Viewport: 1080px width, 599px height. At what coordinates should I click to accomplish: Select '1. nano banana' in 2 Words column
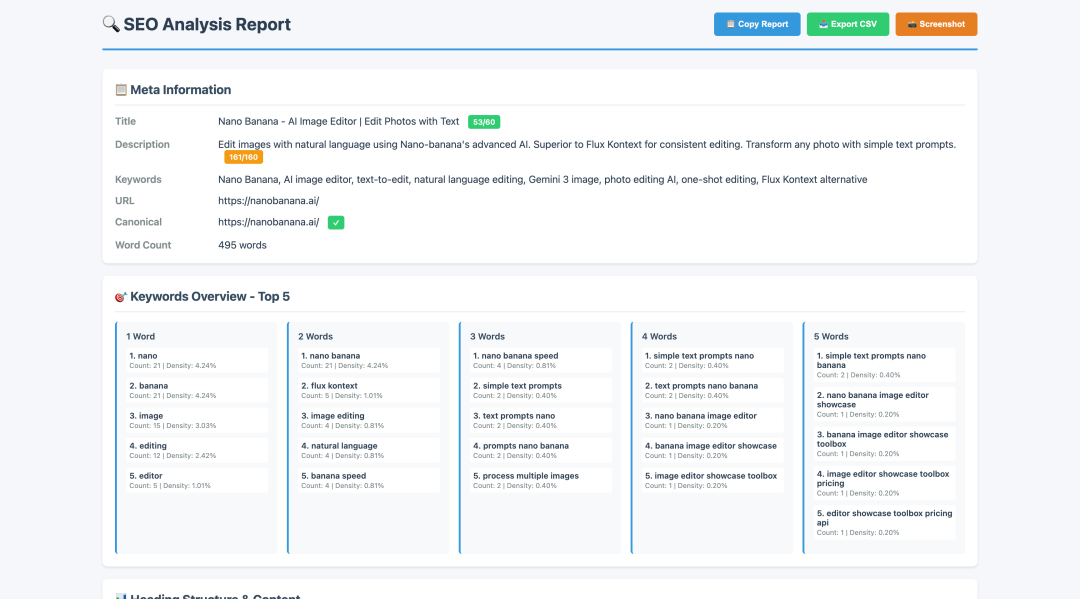coord(368,361)
